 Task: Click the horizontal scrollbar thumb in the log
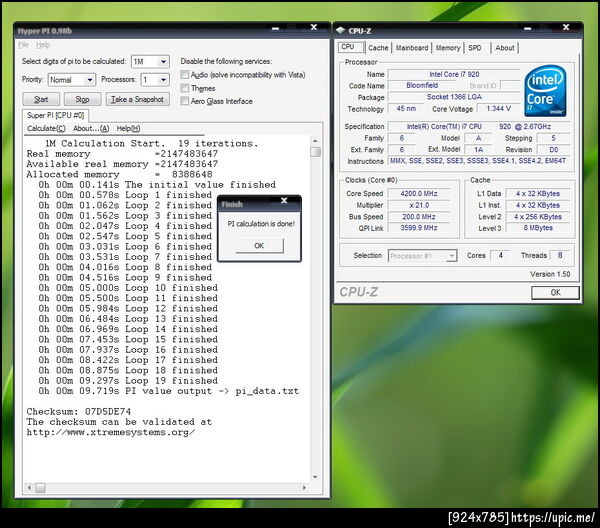[x=40, y=488]
